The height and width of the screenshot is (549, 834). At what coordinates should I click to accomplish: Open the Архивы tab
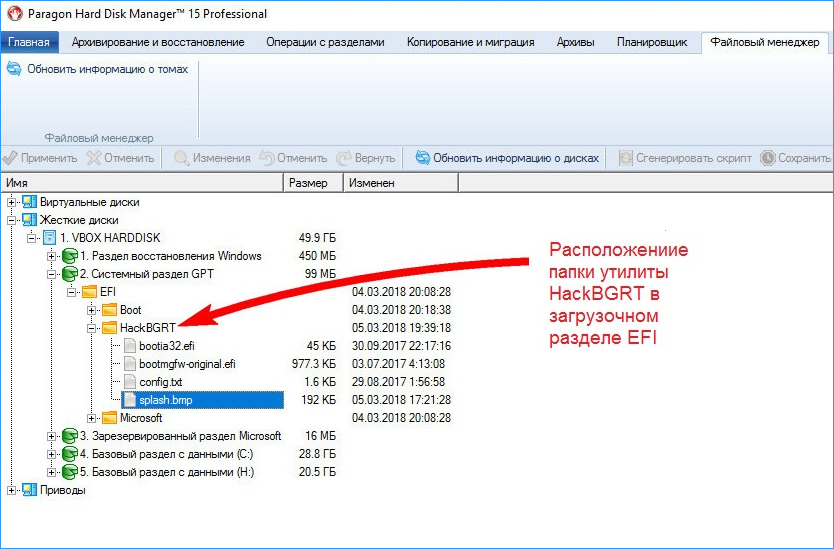coord(576,43)
